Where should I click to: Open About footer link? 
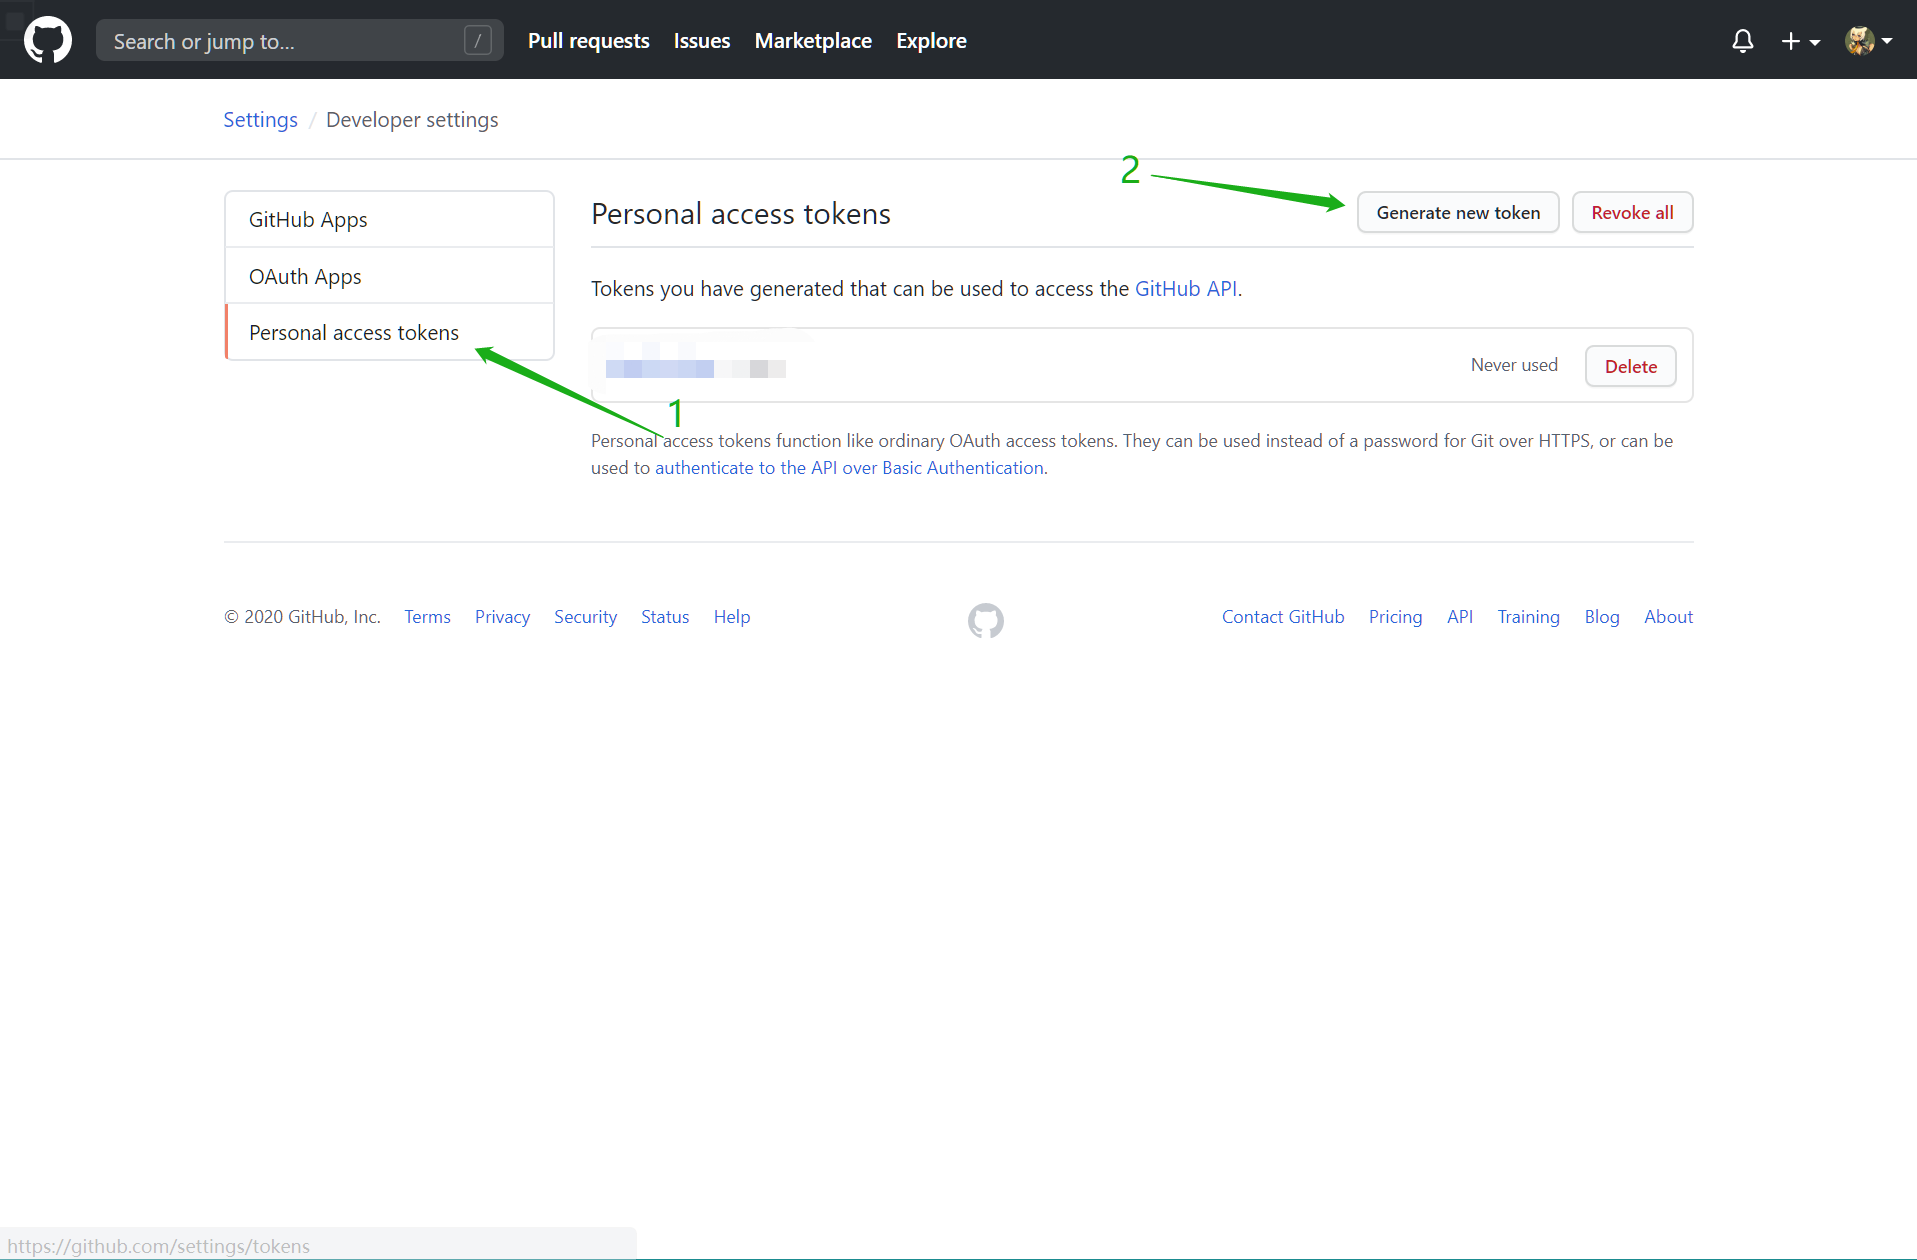coord(1668,617)
